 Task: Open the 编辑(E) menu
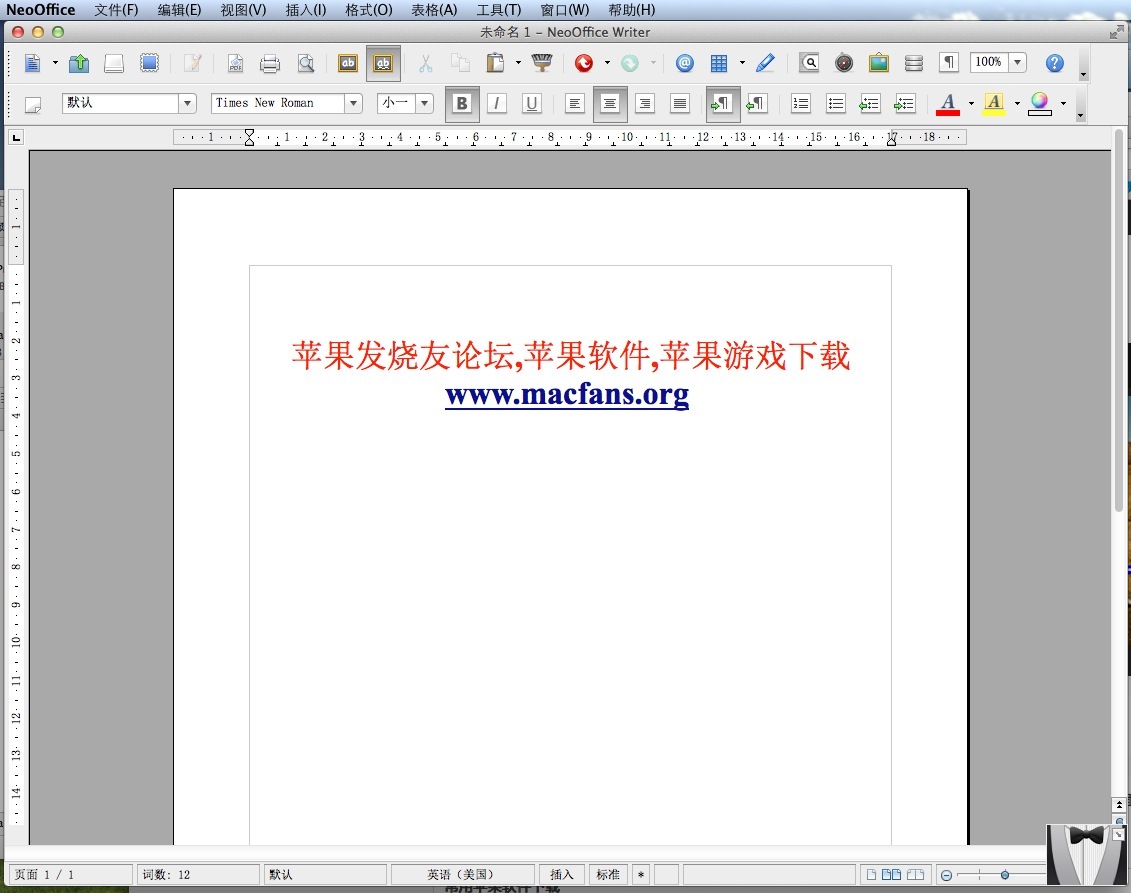180,10
